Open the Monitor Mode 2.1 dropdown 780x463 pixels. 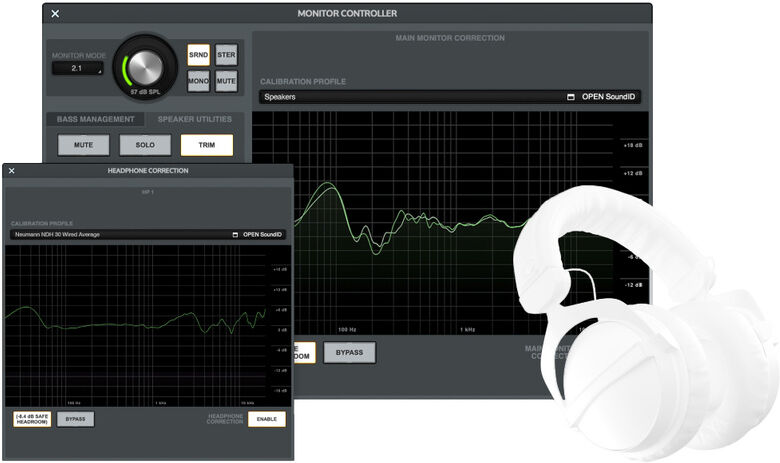[78, 69]
